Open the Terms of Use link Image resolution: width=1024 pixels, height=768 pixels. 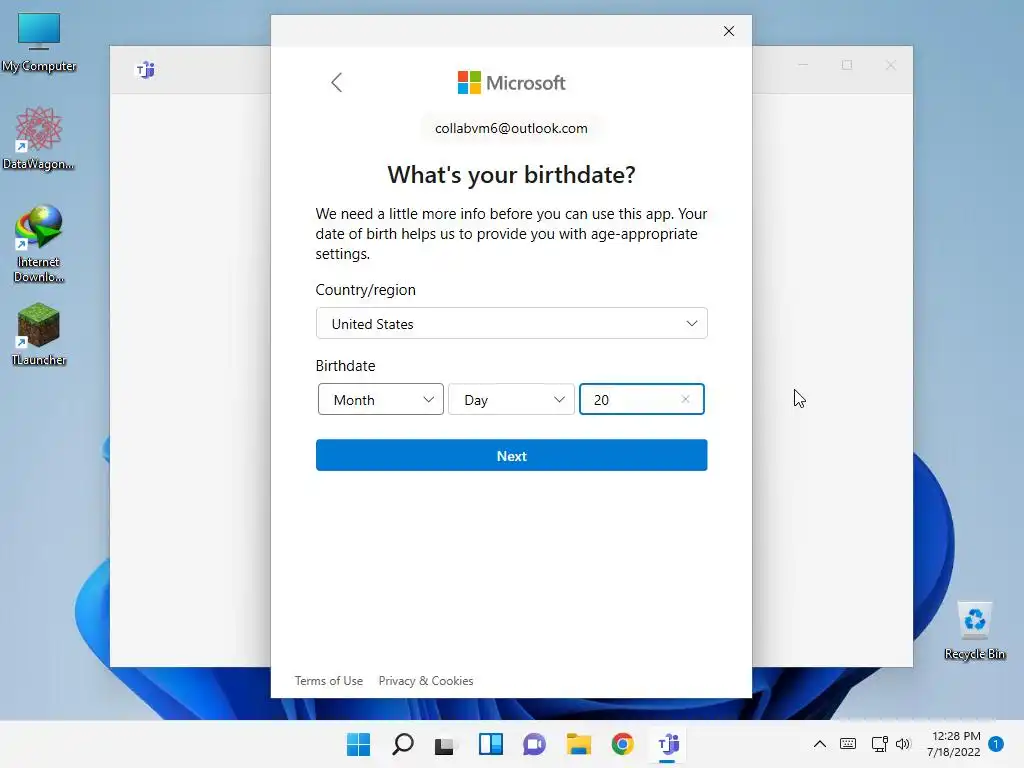[328, 680]
